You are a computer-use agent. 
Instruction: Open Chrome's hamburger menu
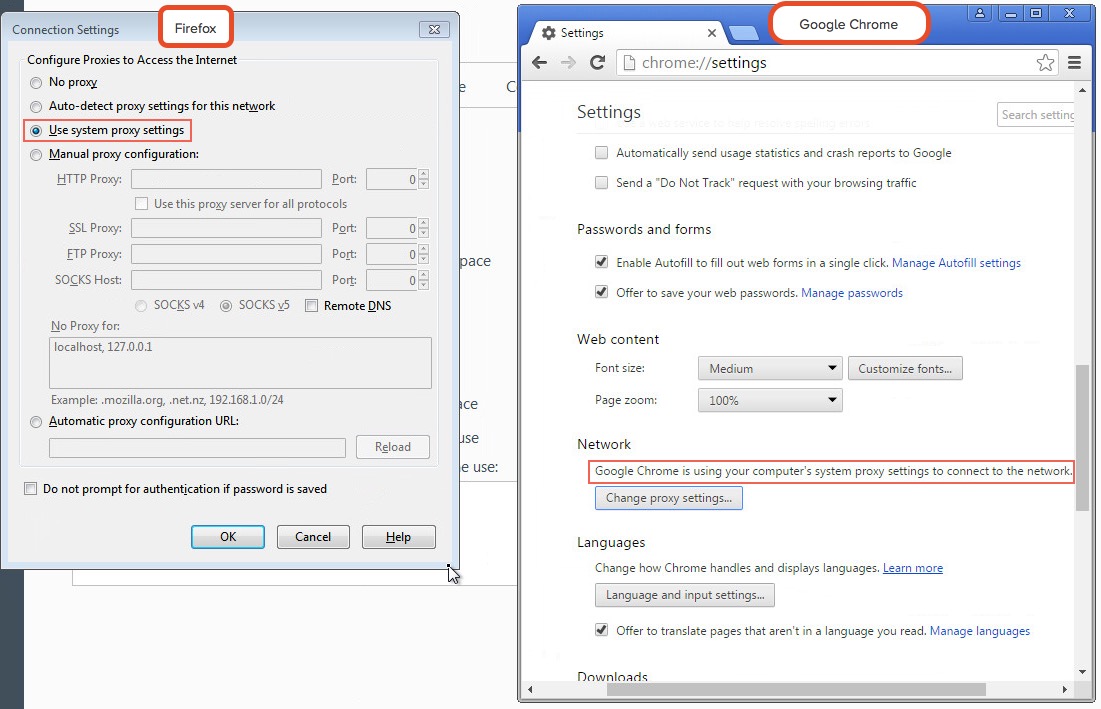(x=1075, y=63)
